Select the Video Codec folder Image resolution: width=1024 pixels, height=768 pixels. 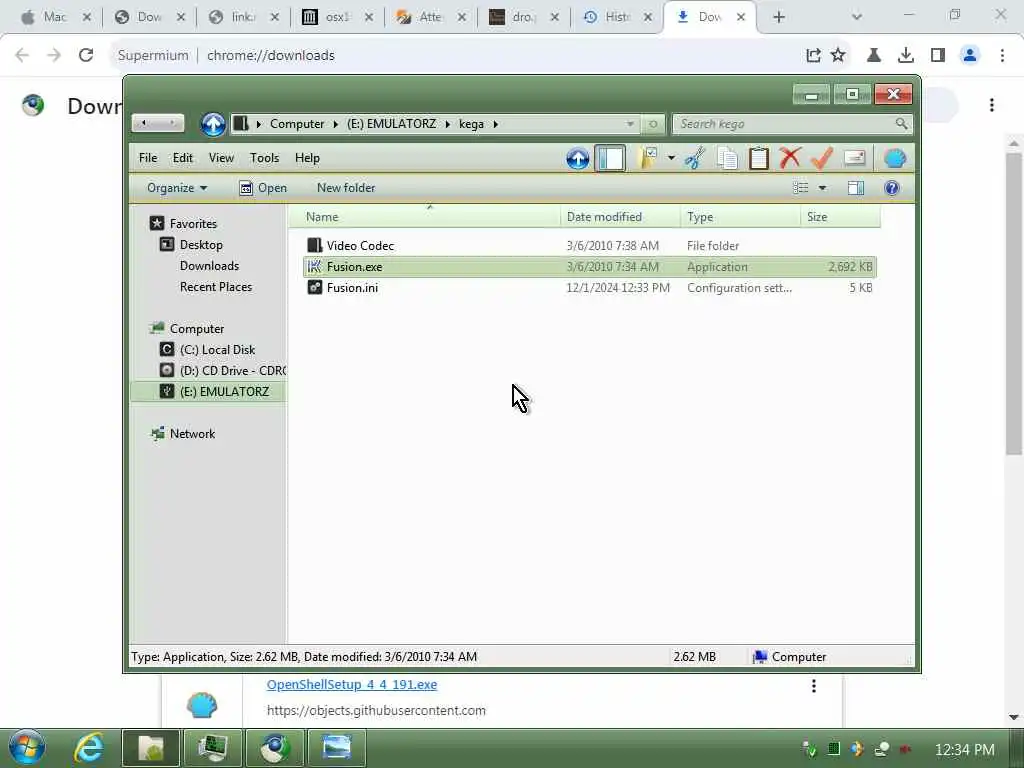(589, 246)
